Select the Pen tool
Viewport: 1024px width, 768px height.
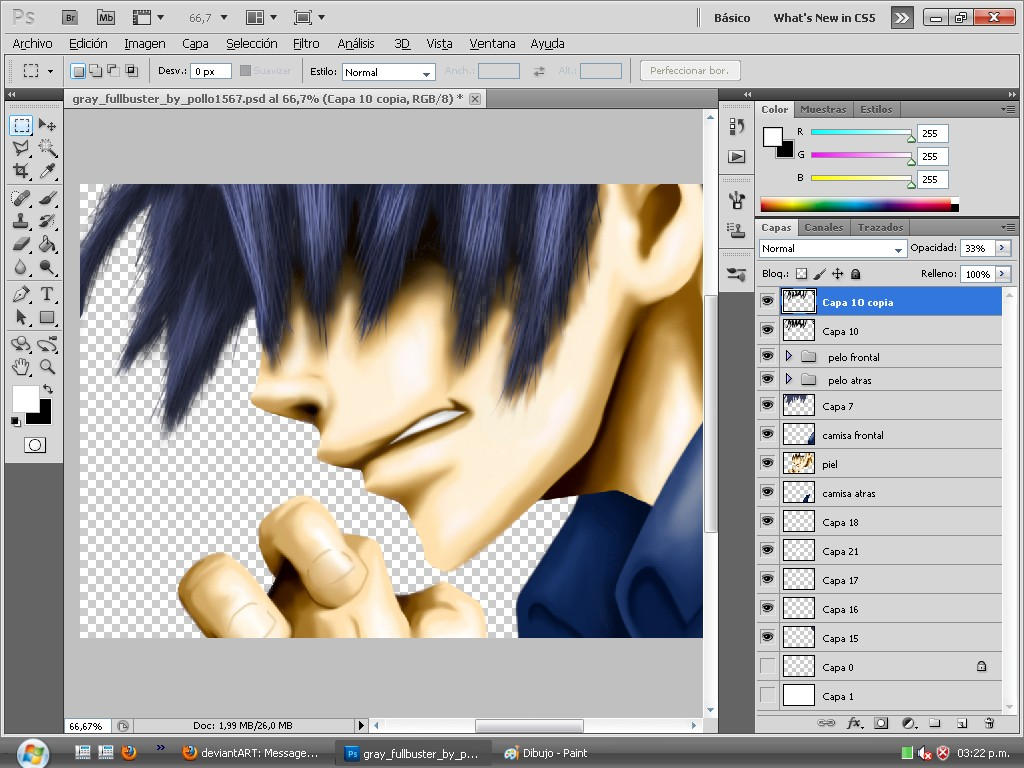click(22, 294)
